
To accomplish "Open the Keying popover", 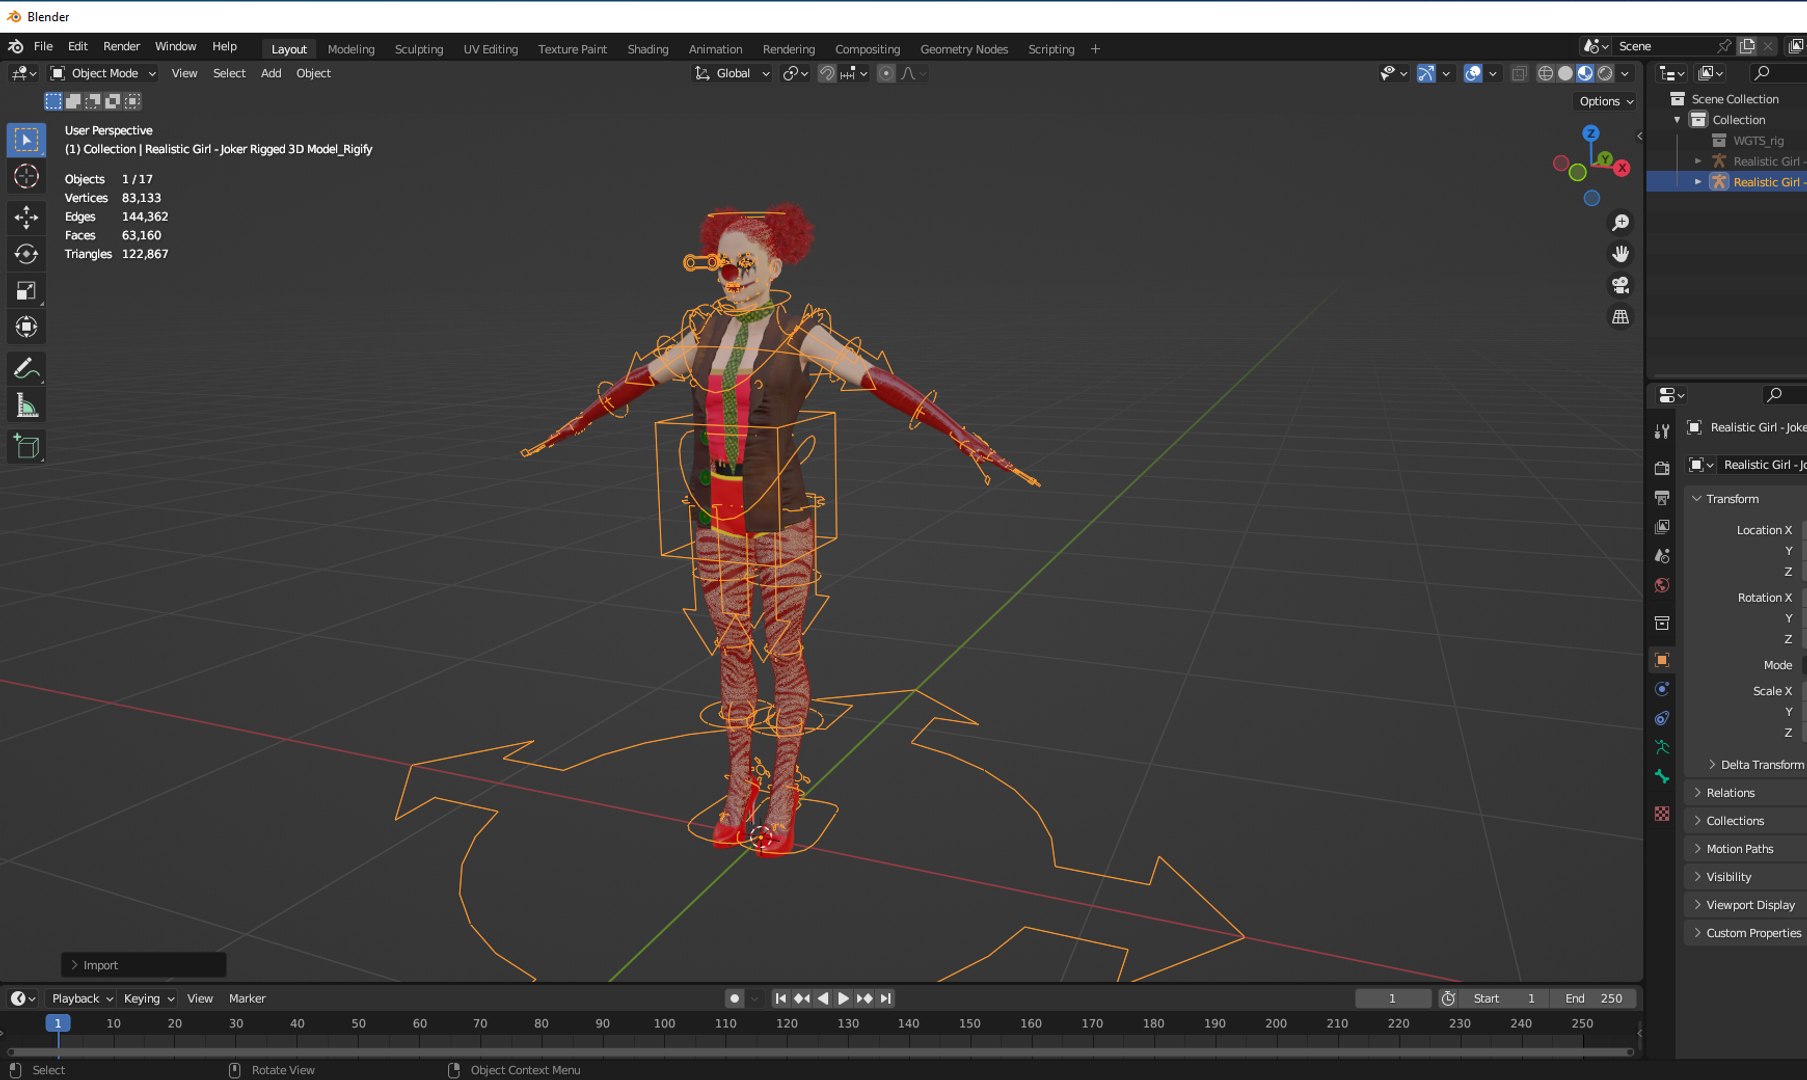I will click(149, 998).
